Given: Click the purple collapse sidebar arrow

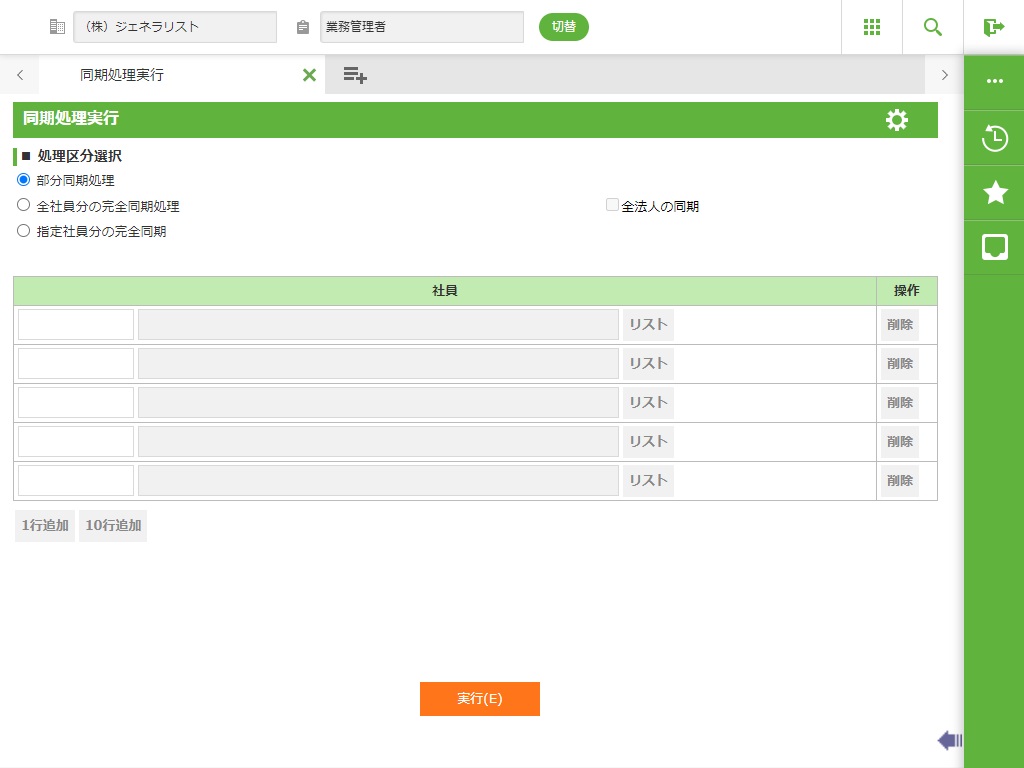Looking at the screenshot, I should [x=950, y=740].
